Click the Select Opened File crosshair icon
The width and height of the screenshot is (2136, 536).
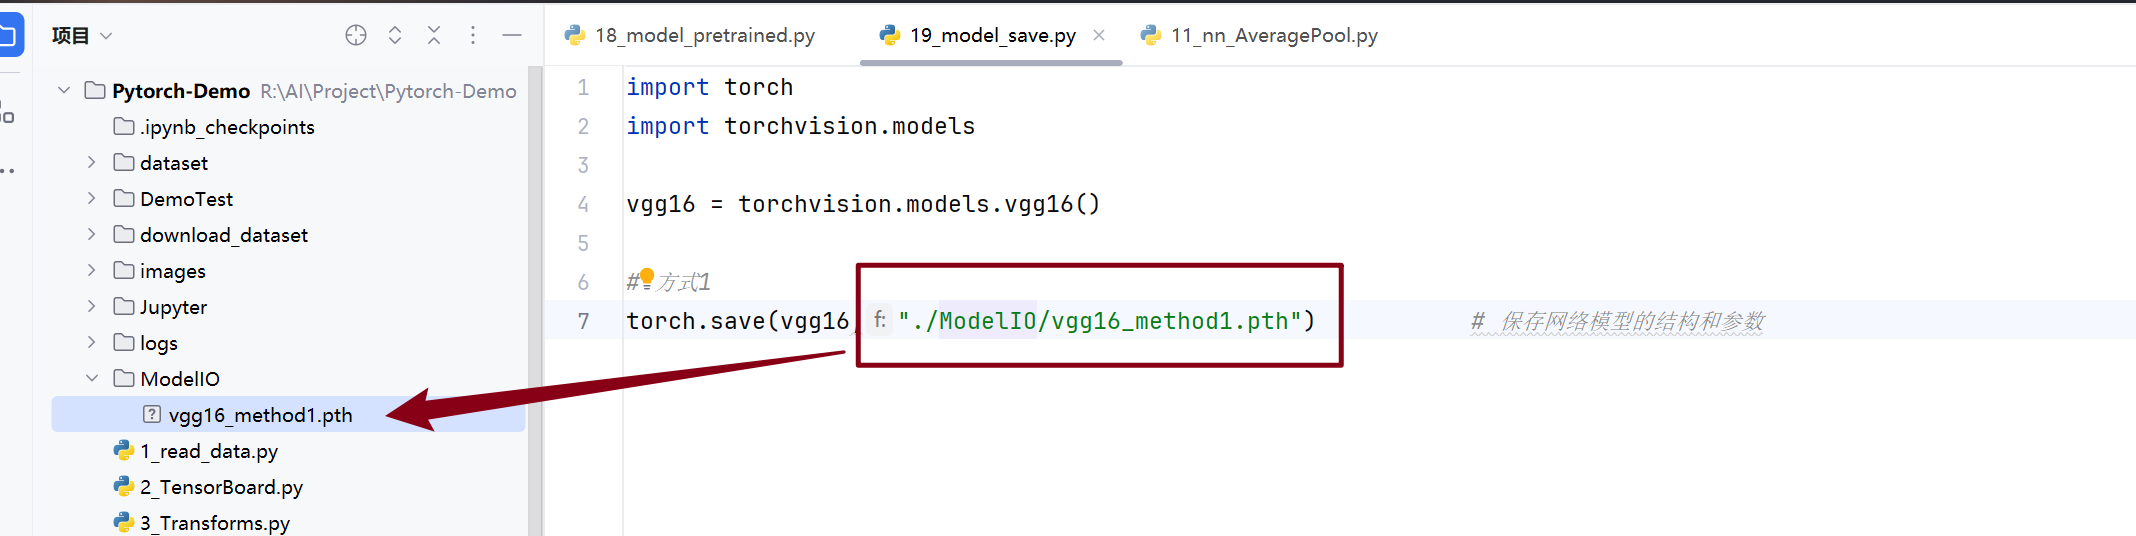pyautogui.click(x=356, y=35)
